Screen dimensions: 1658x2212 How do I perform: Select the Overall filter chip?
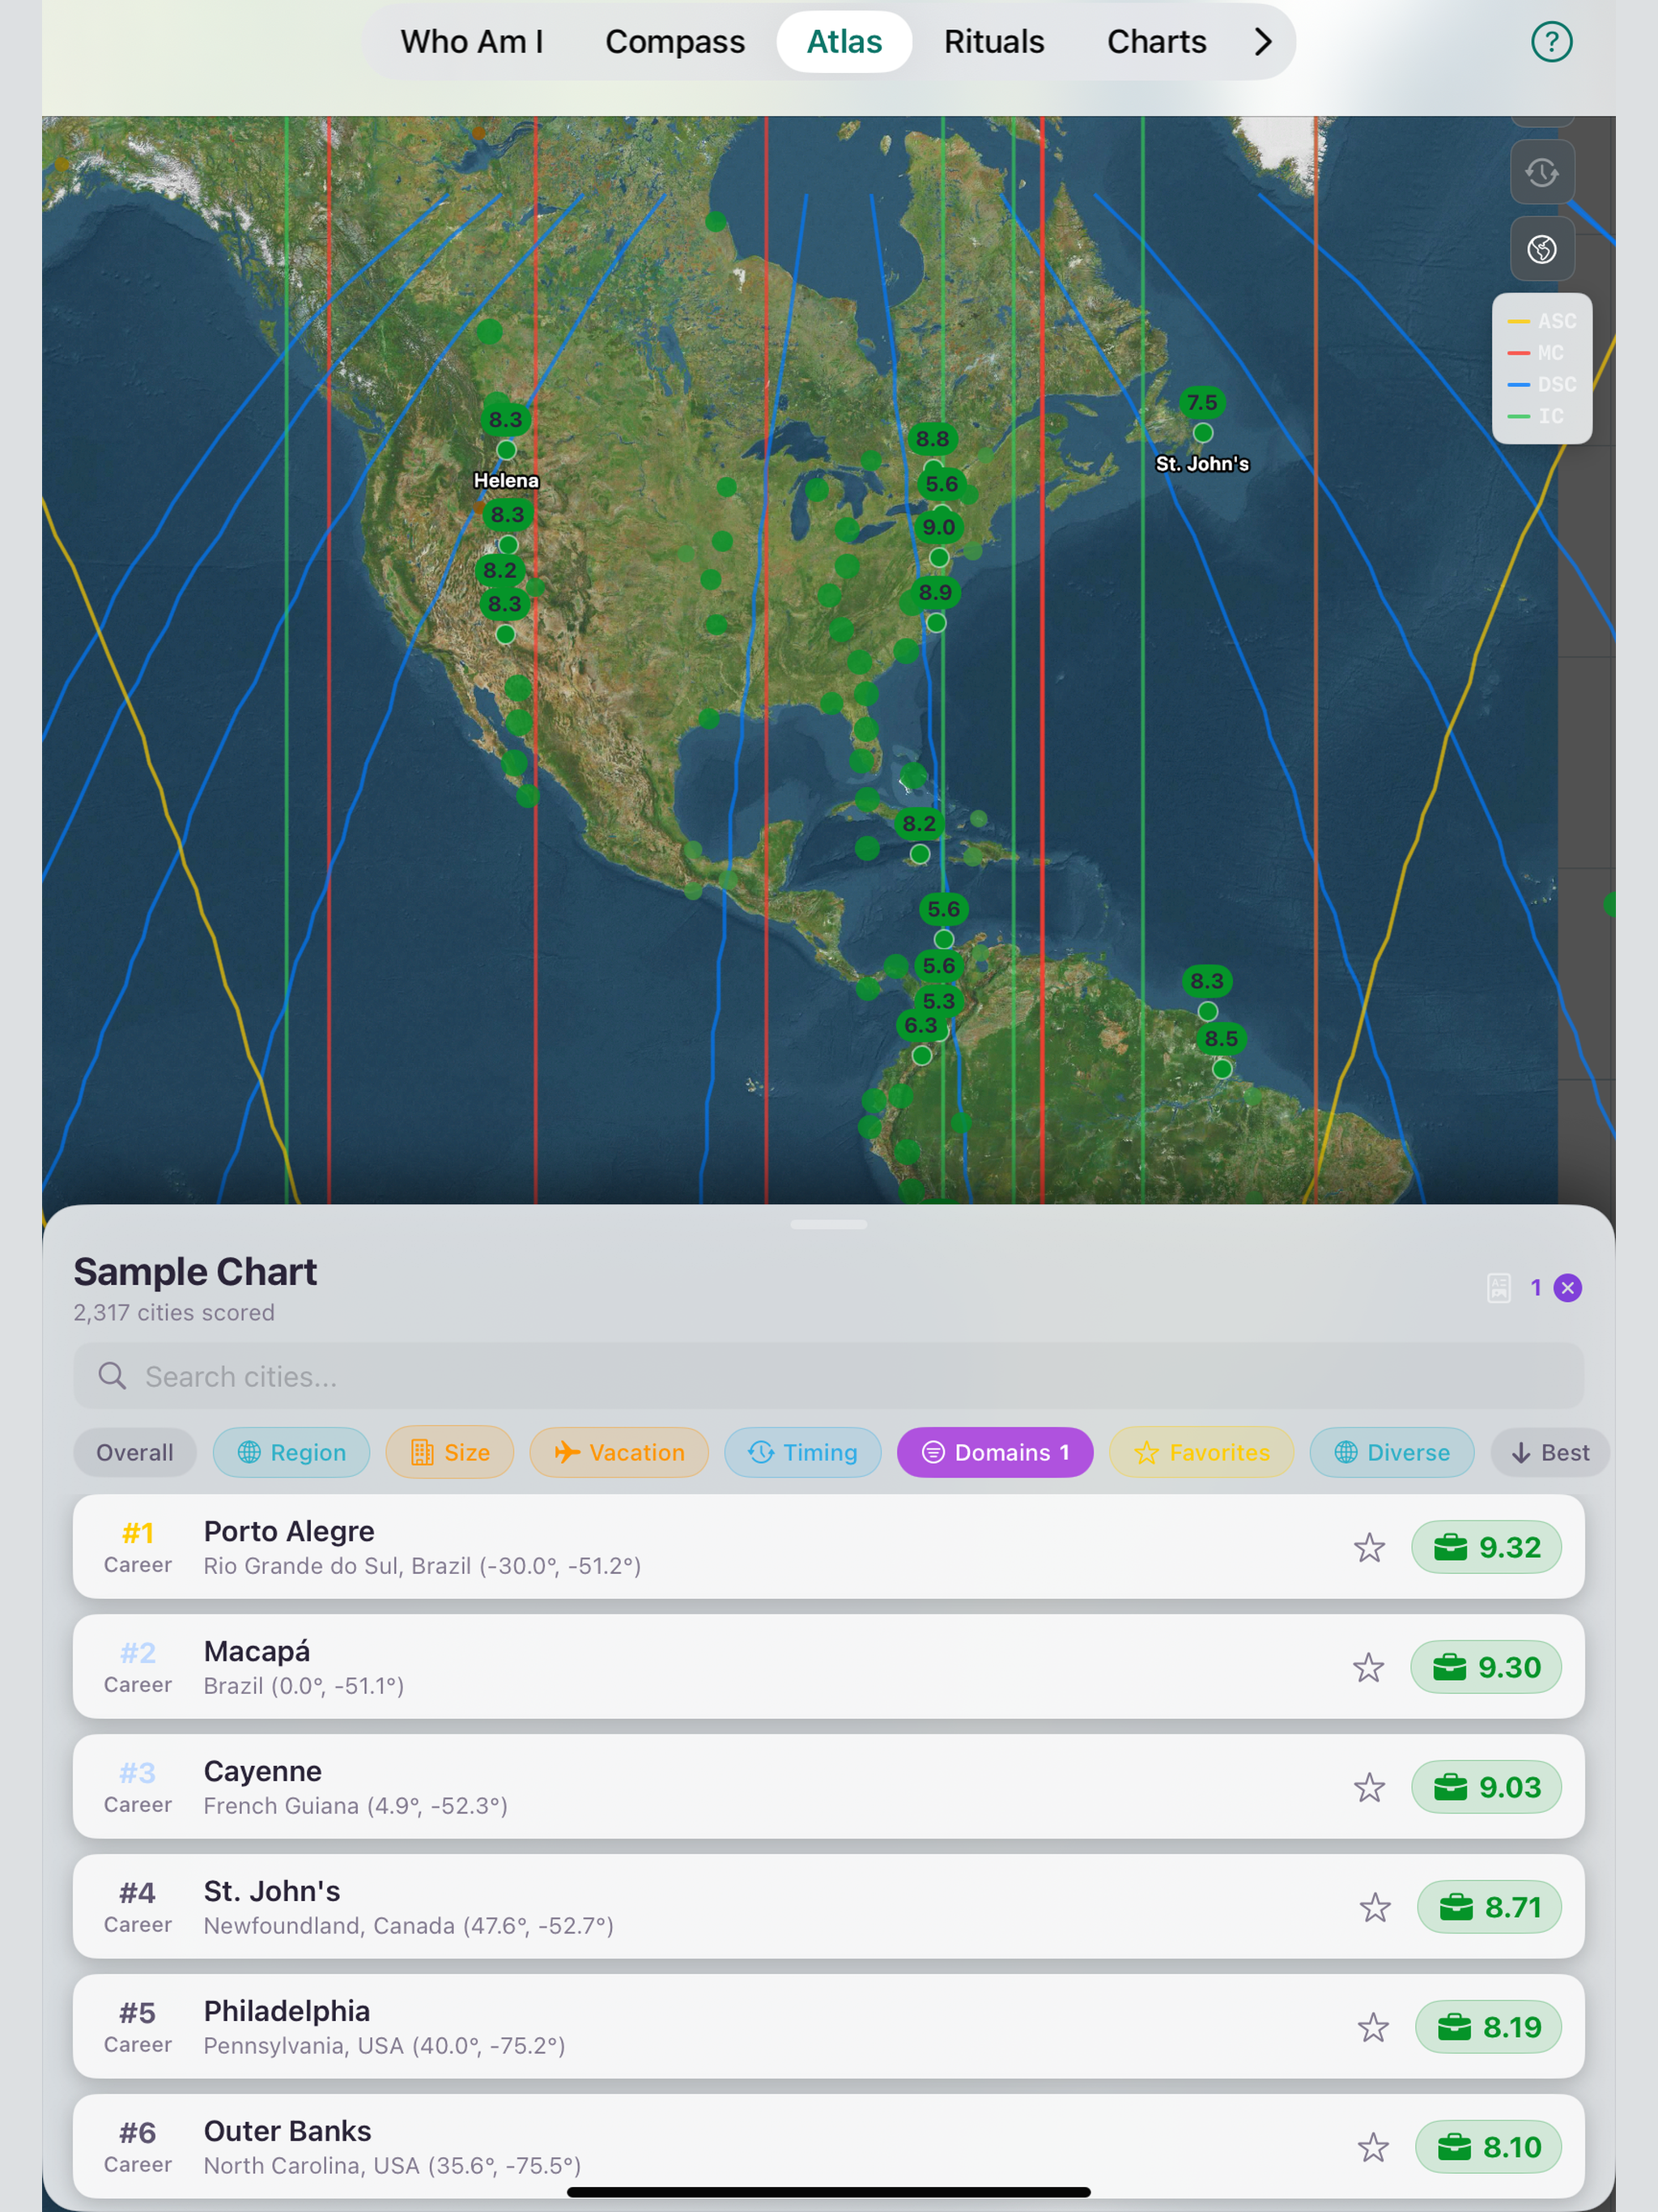point(135,1452)
